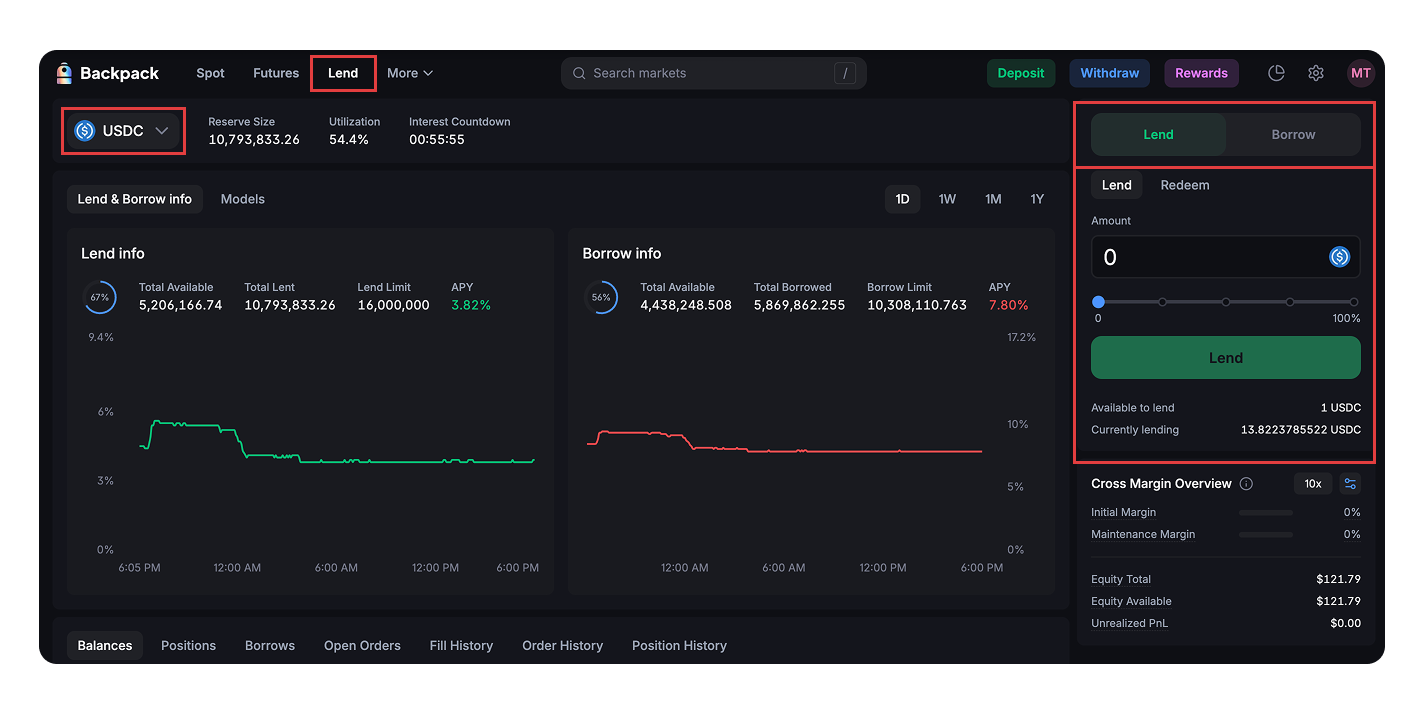
Task: Open the portfolio pie chart overview
Action: tap(1277, 73)
